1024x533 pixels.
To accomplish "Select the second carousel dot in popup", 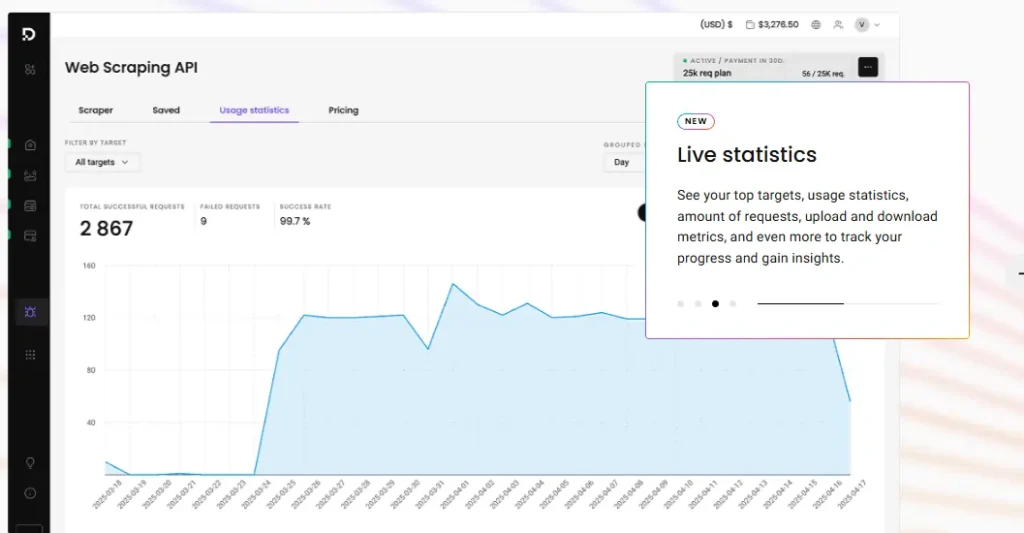I will click(x=698, y=303).
